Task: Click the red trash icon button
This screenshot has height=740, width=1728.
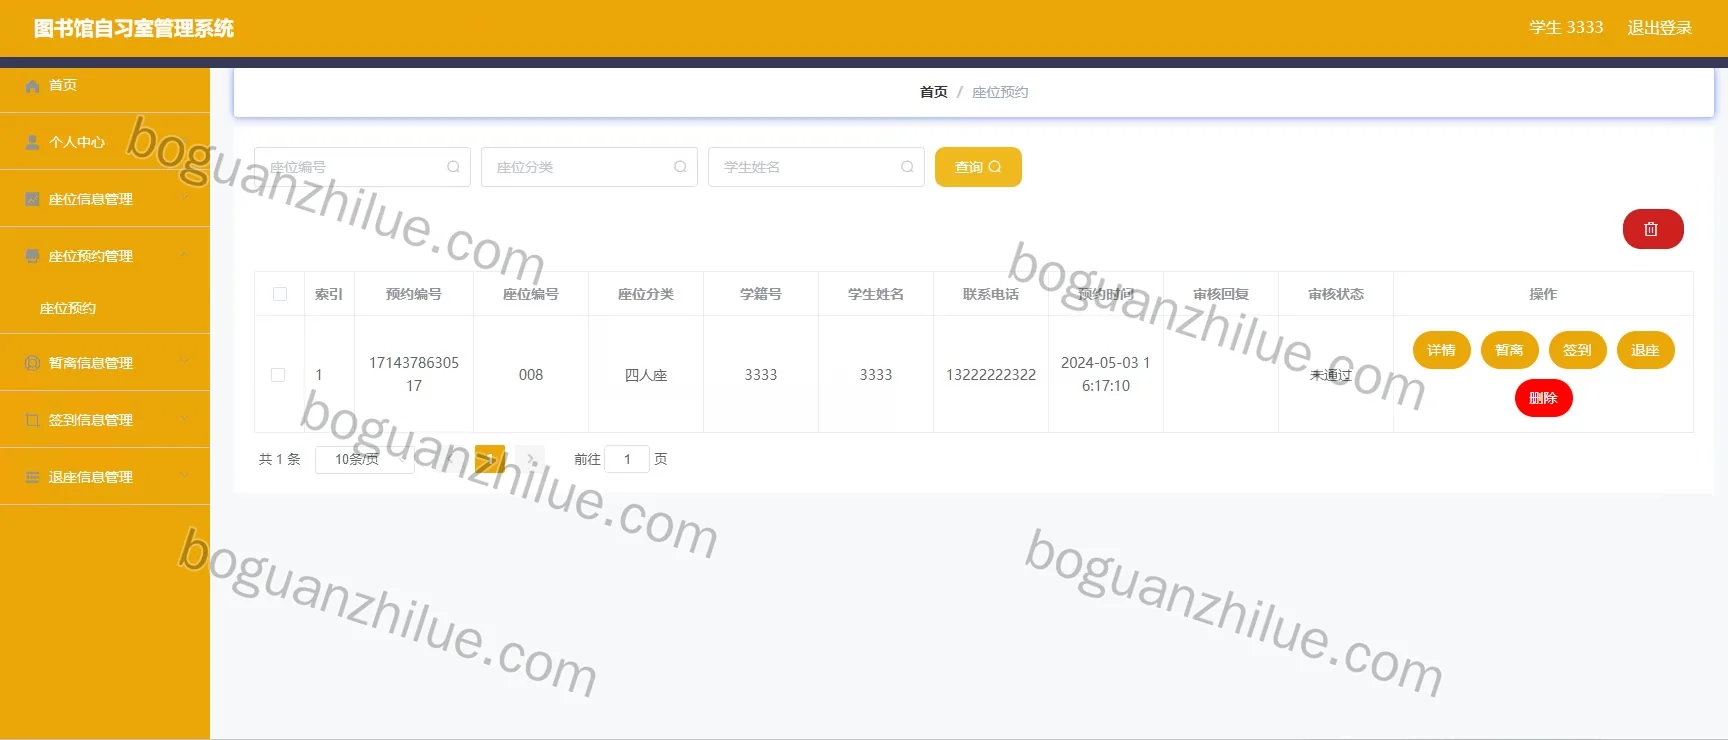Action: coord(1653,229)
